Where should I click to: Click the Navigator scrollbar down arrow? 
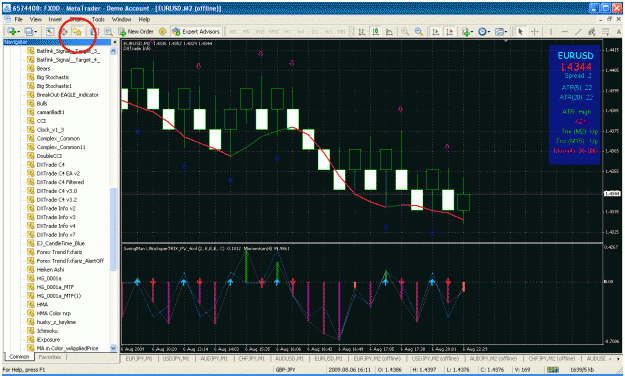click(113, 348)
